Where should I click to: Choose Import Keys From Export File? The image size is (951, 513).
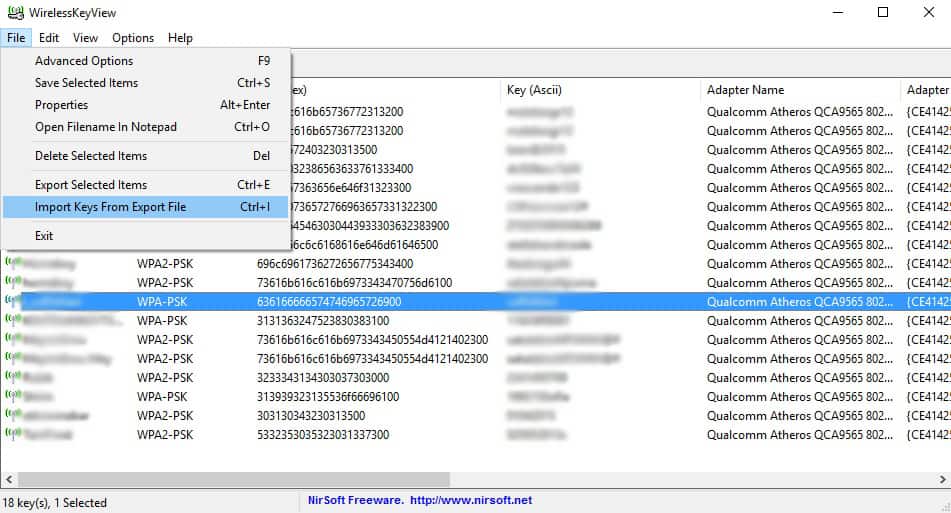[x=146, y=207]
